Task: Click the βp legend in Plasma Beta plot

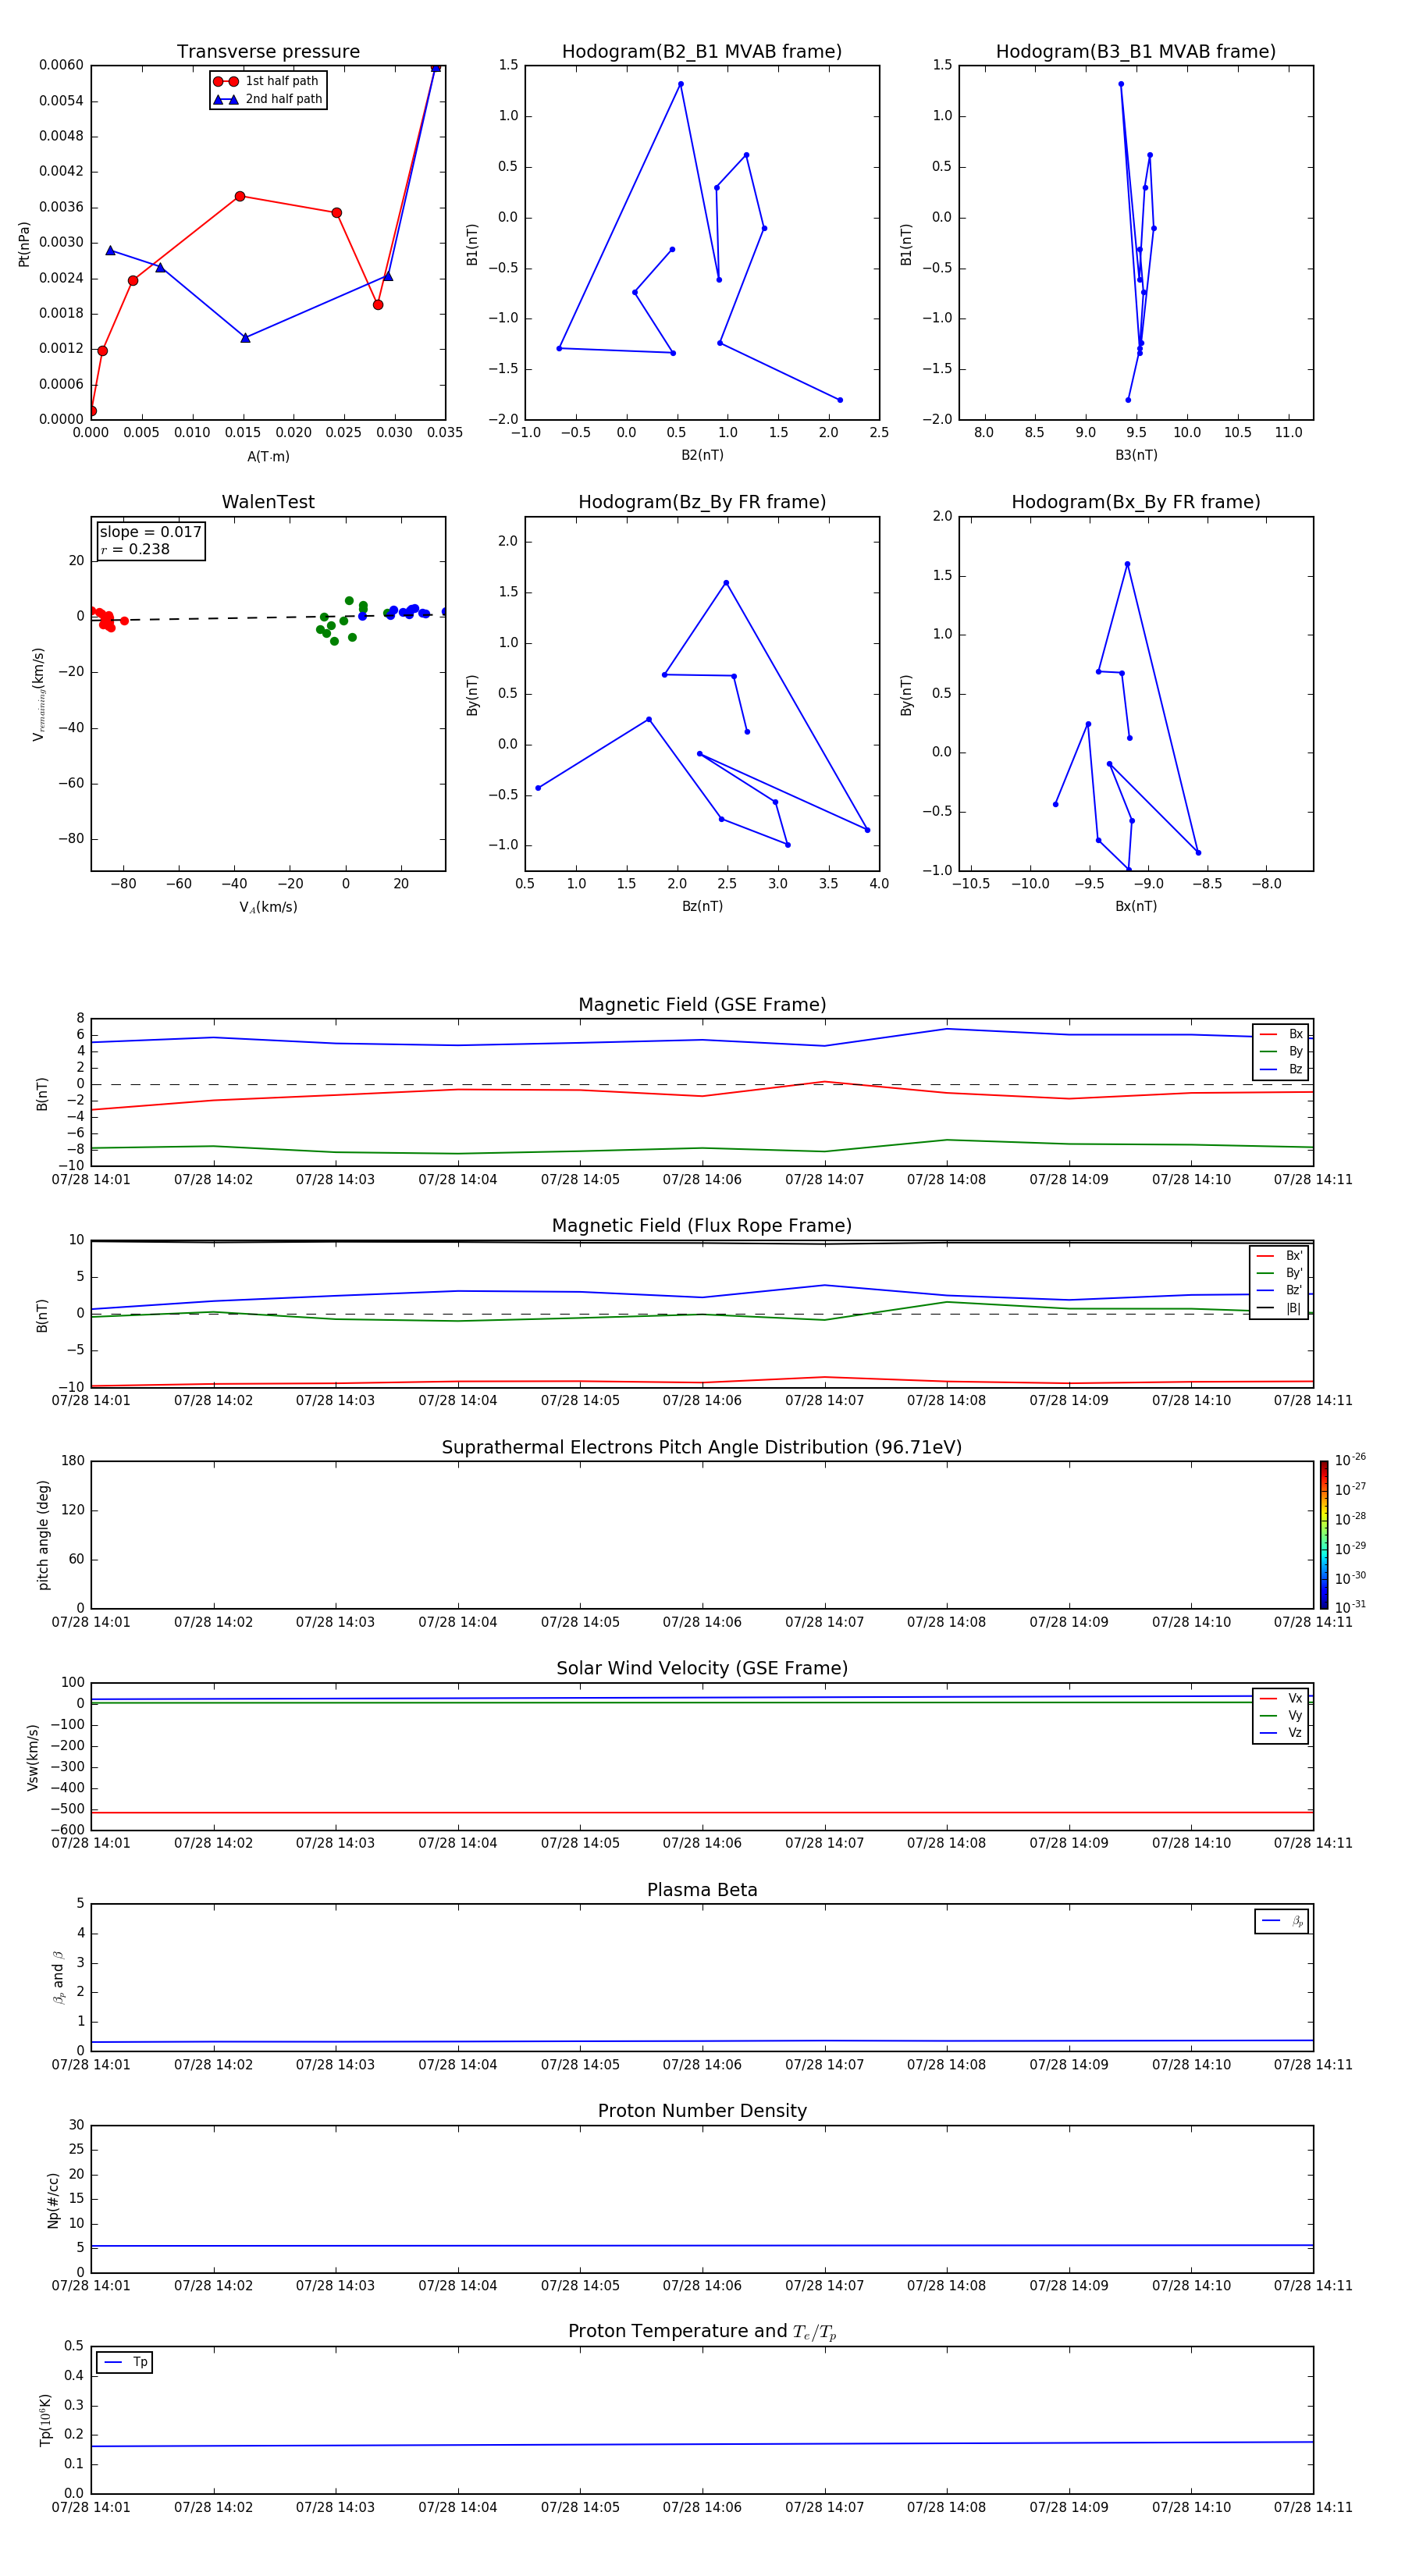Action: pyautogui.click(x=1282, y=1921)
